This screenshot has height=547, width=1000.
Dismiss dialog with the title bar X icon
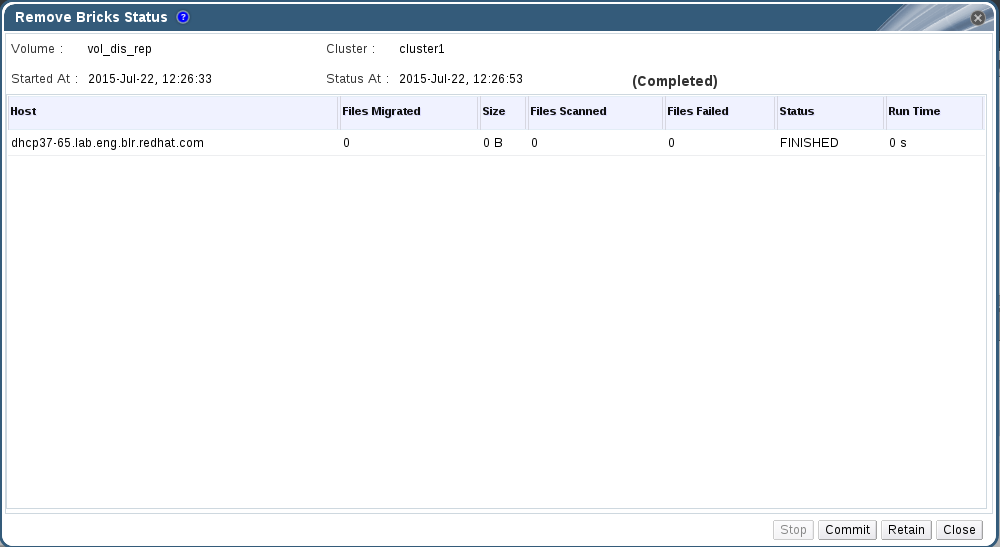(x=978, y=18)
